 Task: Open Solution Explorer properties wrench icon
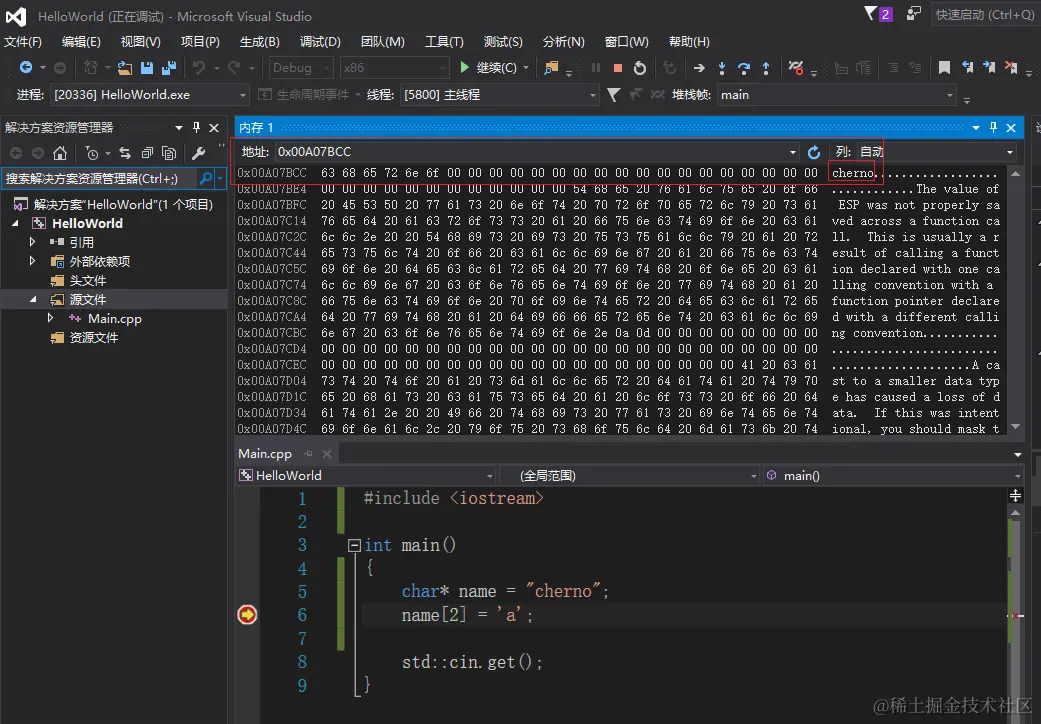(198, 153)
